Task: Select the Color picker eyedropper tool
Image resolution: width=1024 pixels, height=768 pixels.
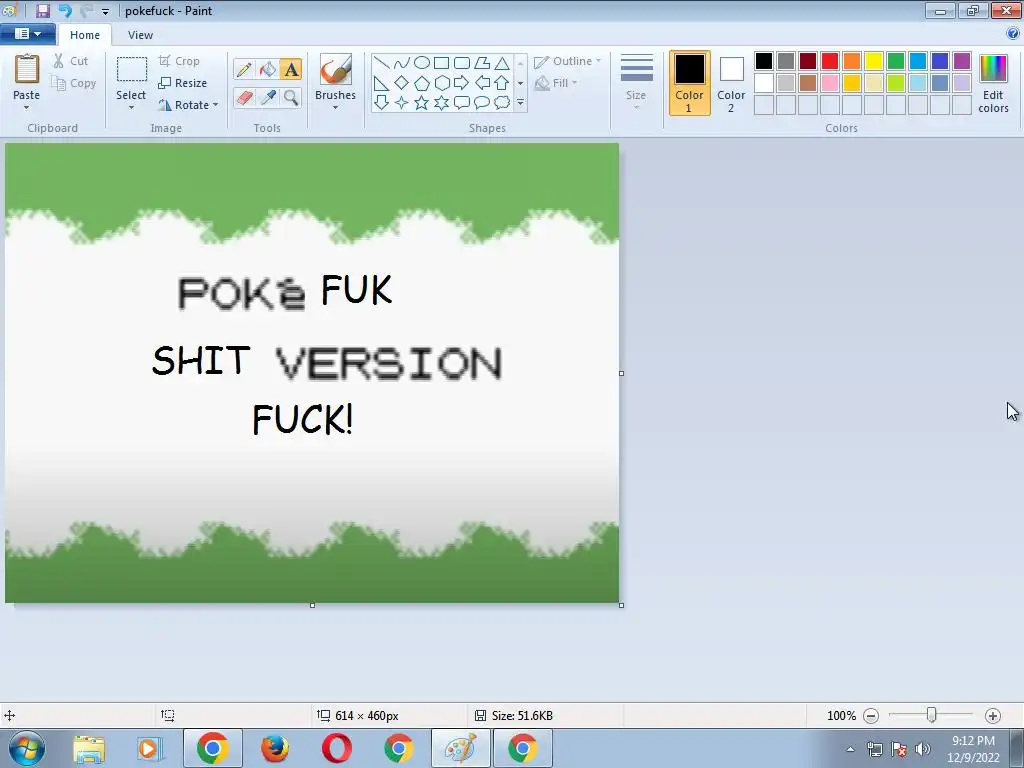Action: (268, 97)
